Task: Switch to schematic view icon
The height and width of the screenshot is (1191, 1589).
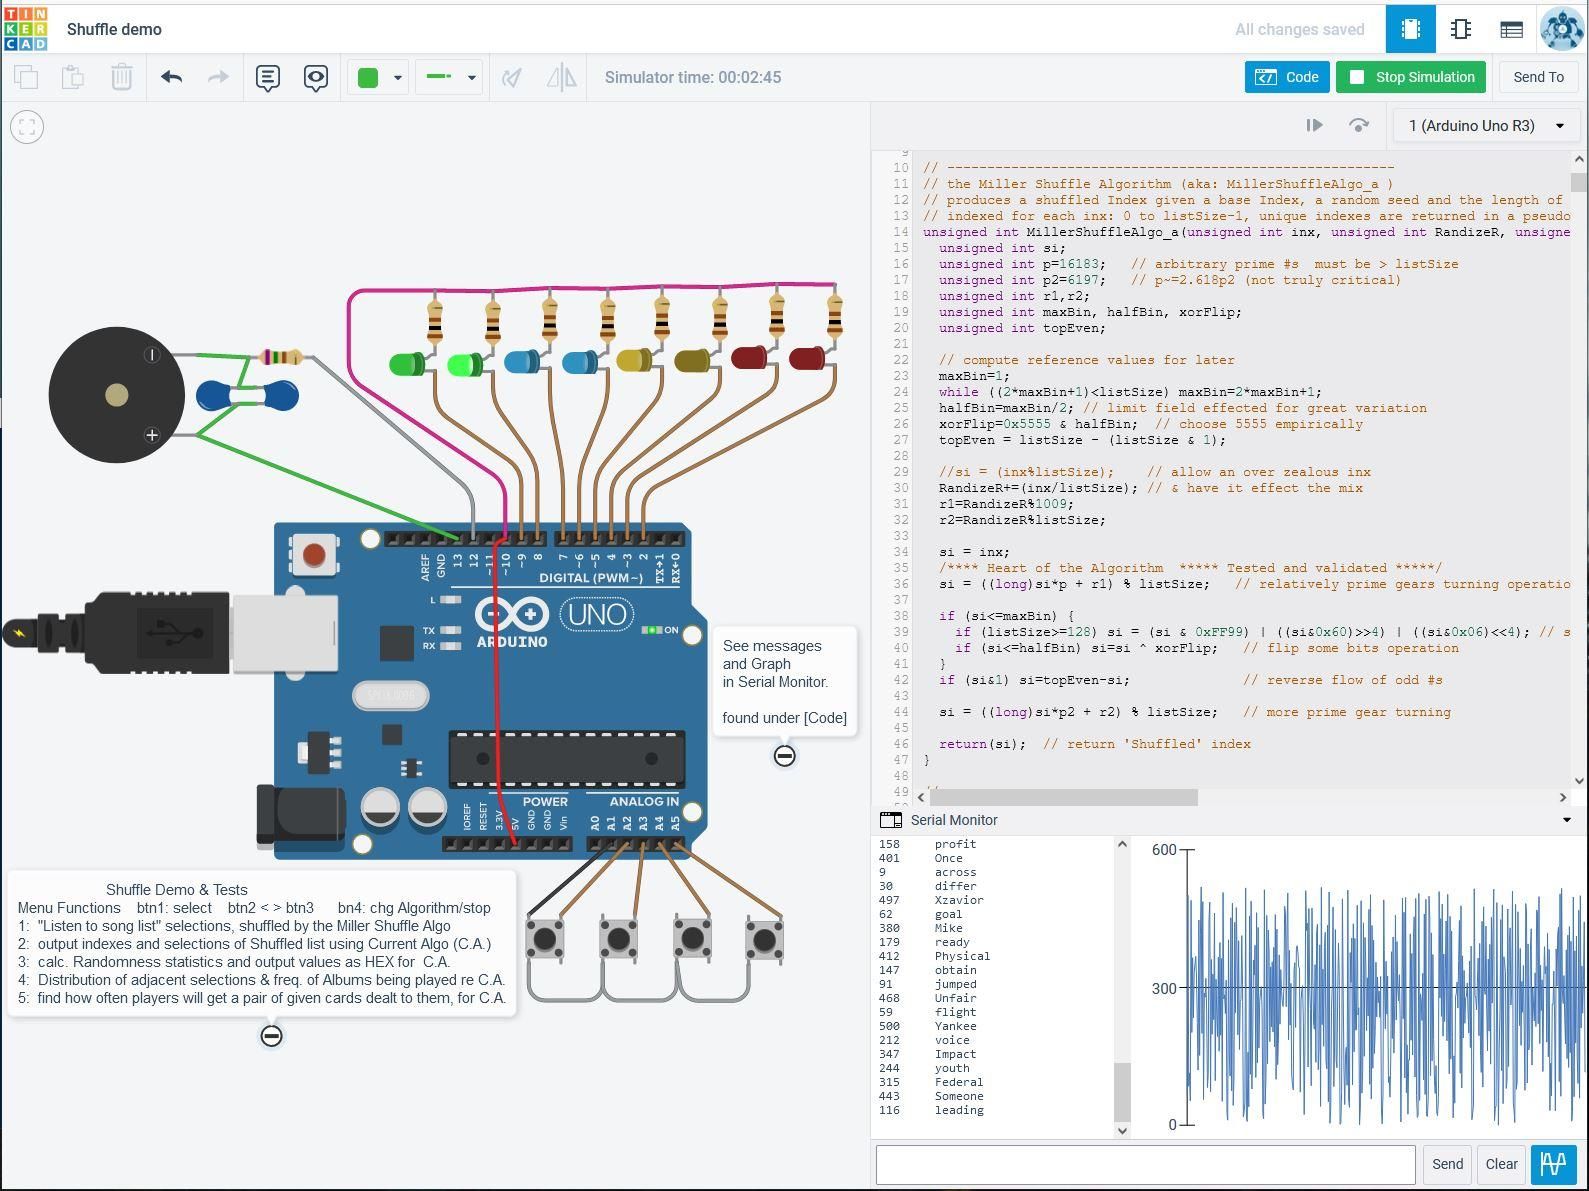Action: click(1461, 29)
